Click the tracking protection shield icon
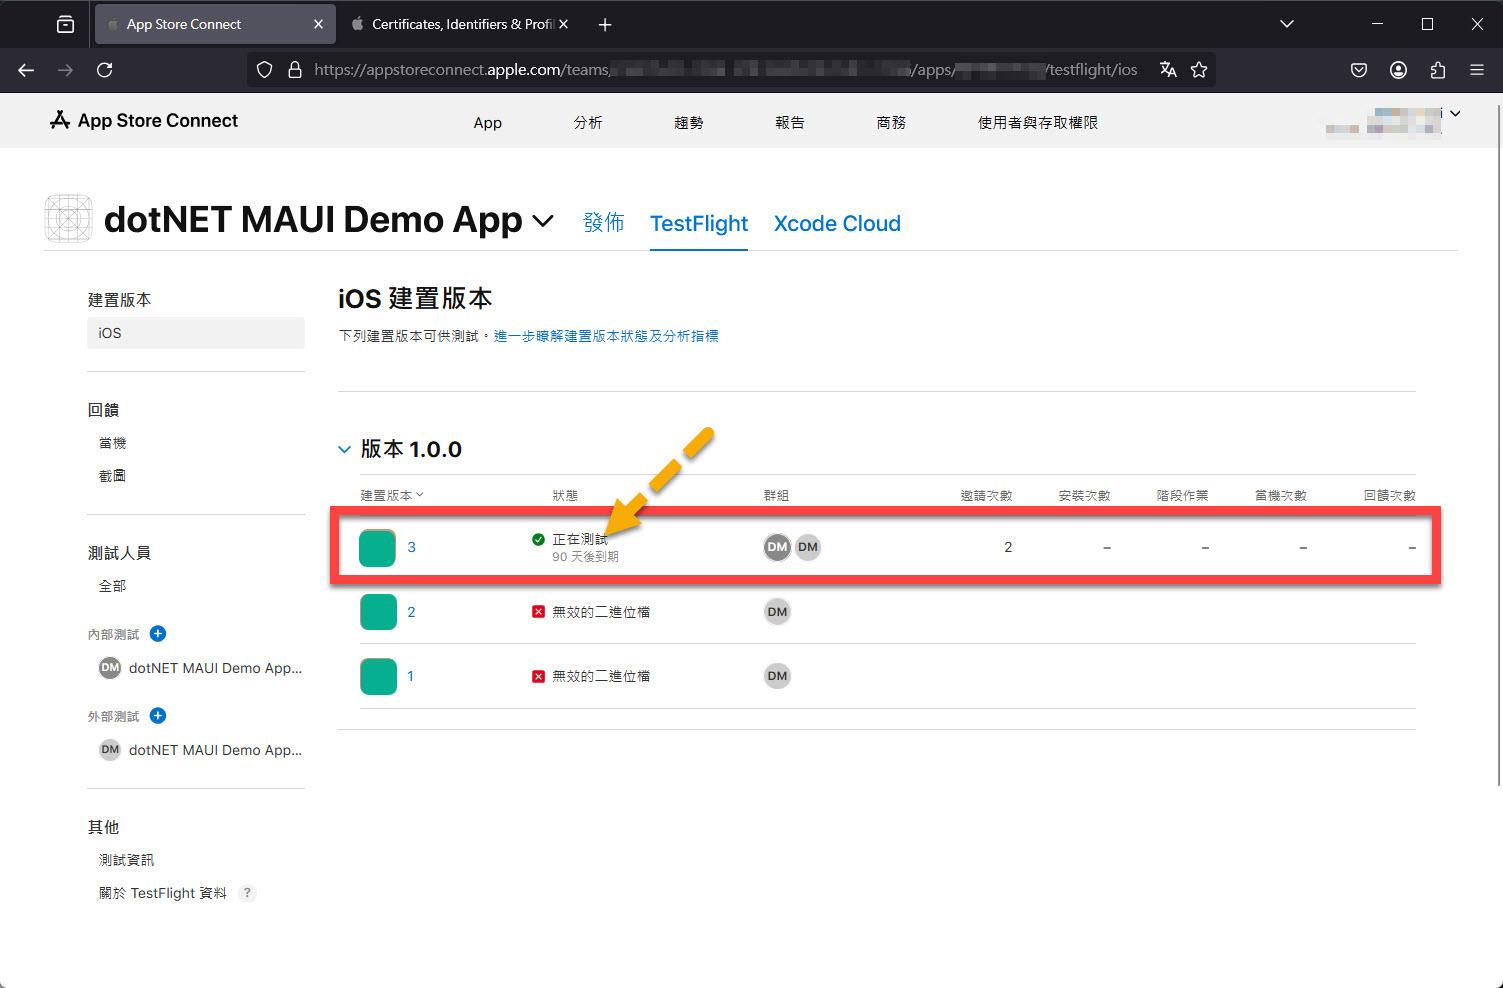Image resolution: width=1503 pixels, height=988 pixels. click(264, 70)
